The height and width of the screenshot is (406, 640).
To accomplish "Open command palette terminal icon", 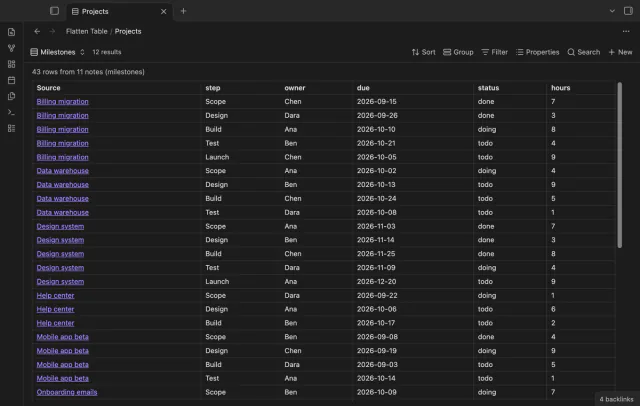I will tap(11, 112).
